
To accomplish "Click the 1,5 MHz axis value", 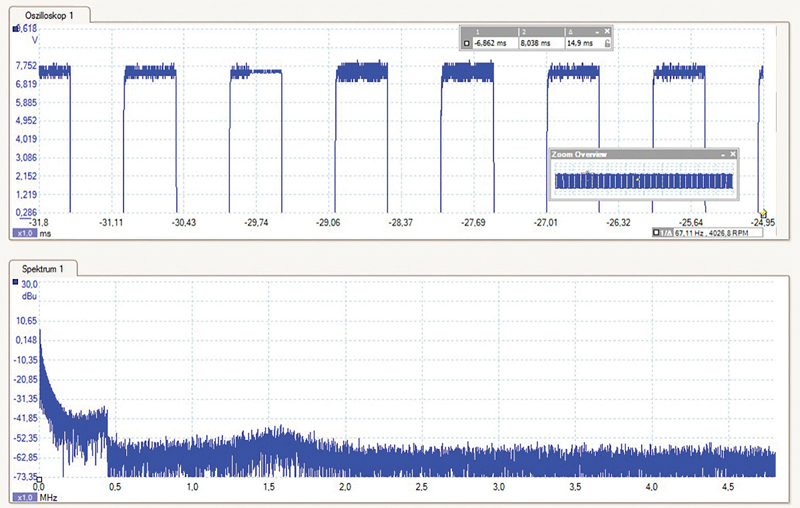I will (269, 487).
